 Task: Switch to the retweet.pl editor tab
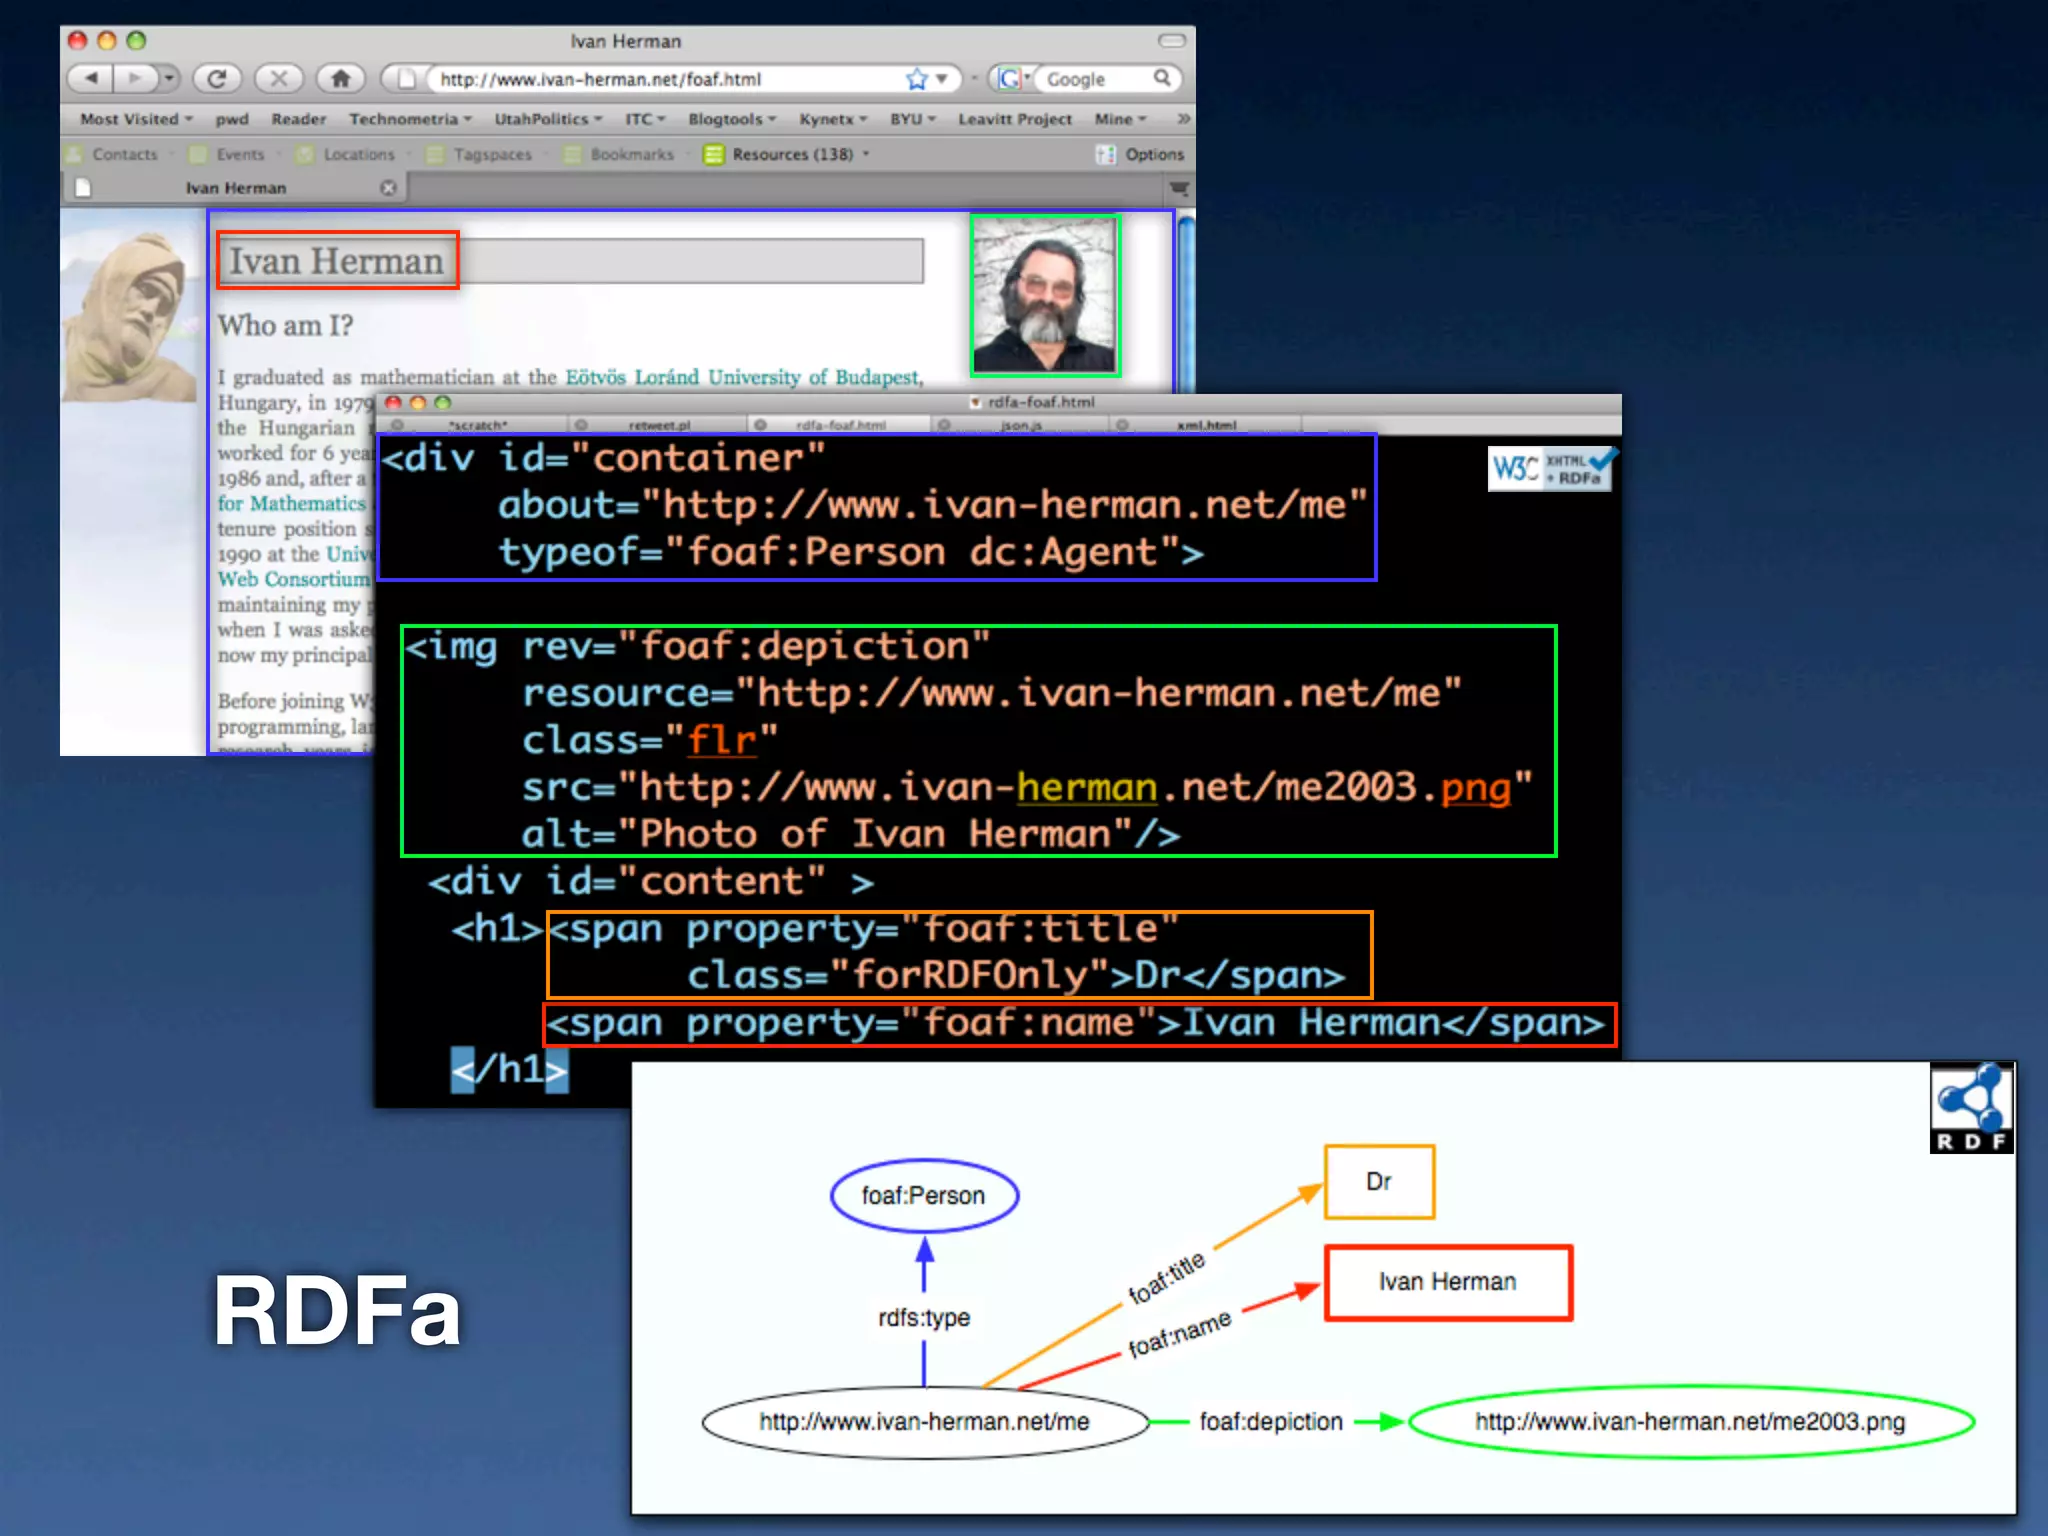tap(658, 425)
